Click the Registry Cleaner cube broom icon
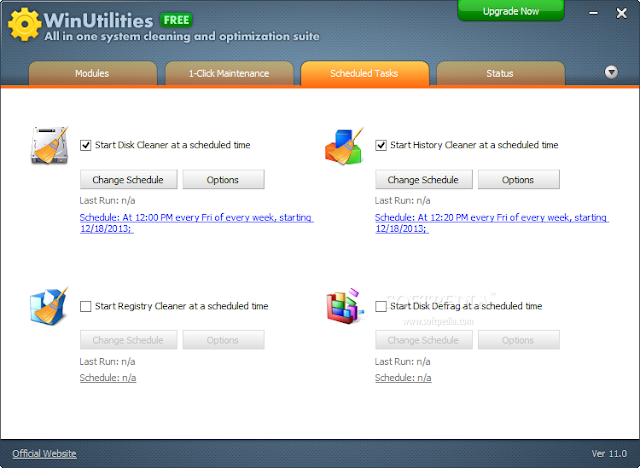 coord(49,306)
